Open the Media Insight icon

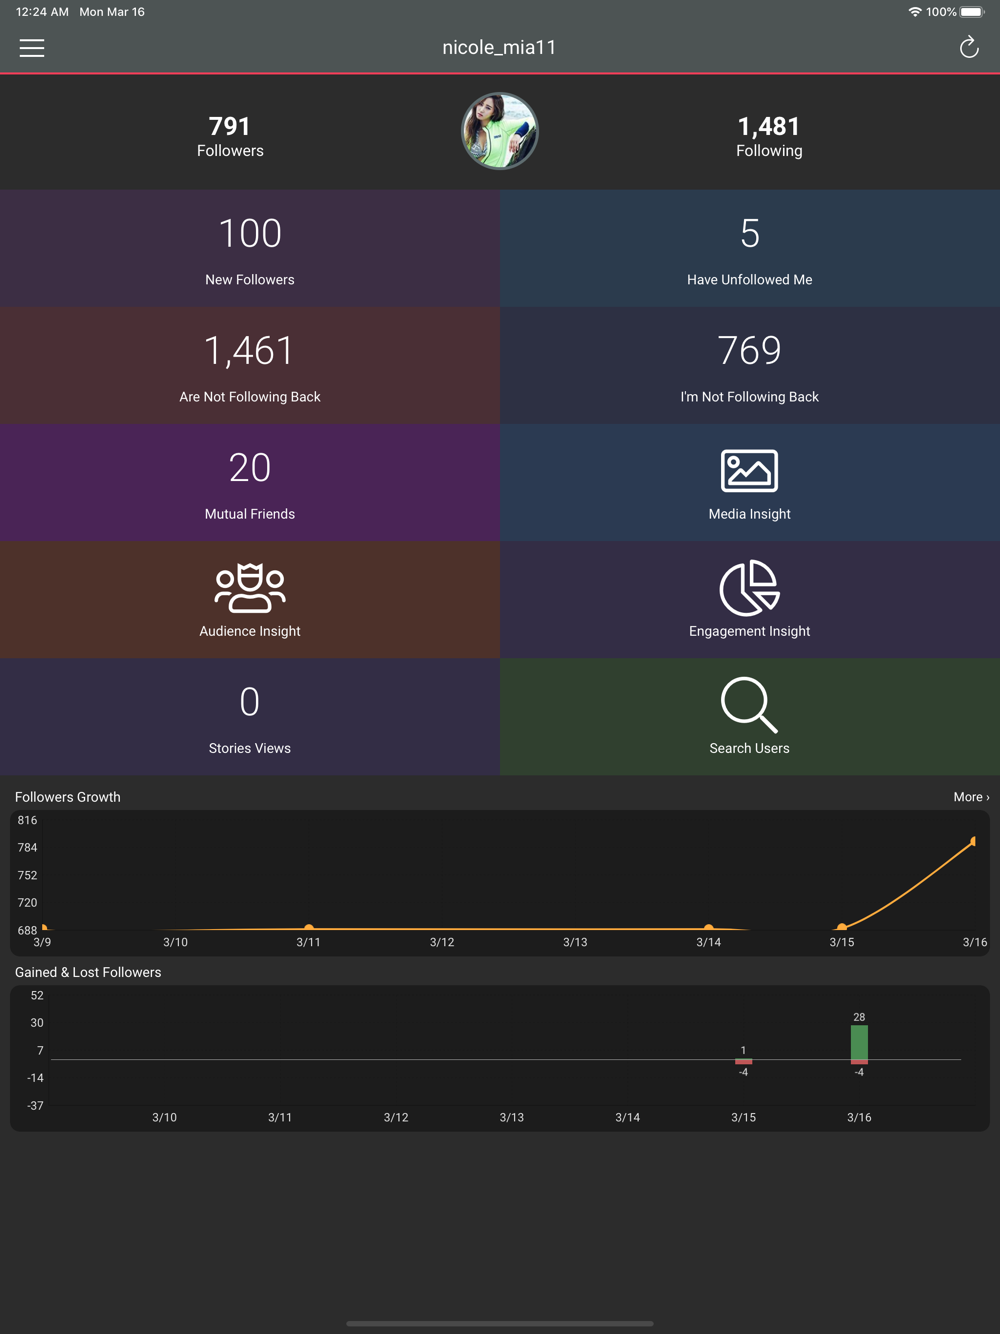[749, 470]
